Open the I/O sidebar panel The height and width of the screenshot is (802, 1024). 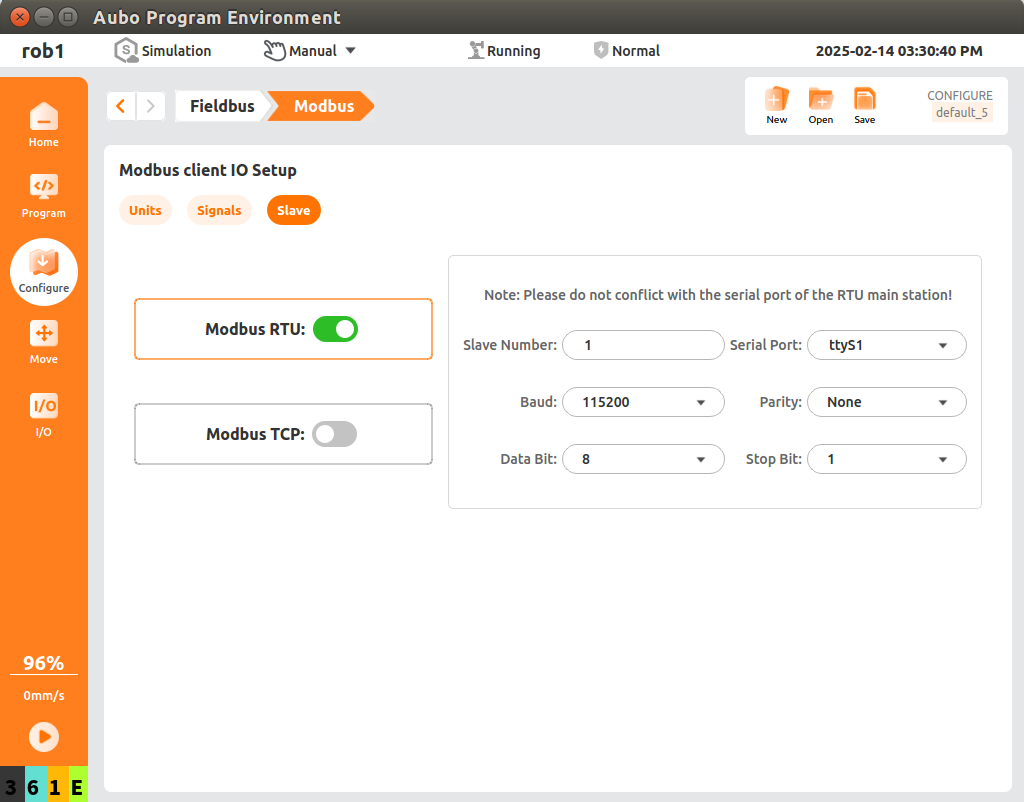pyautogui.click(x=44, y=415)
